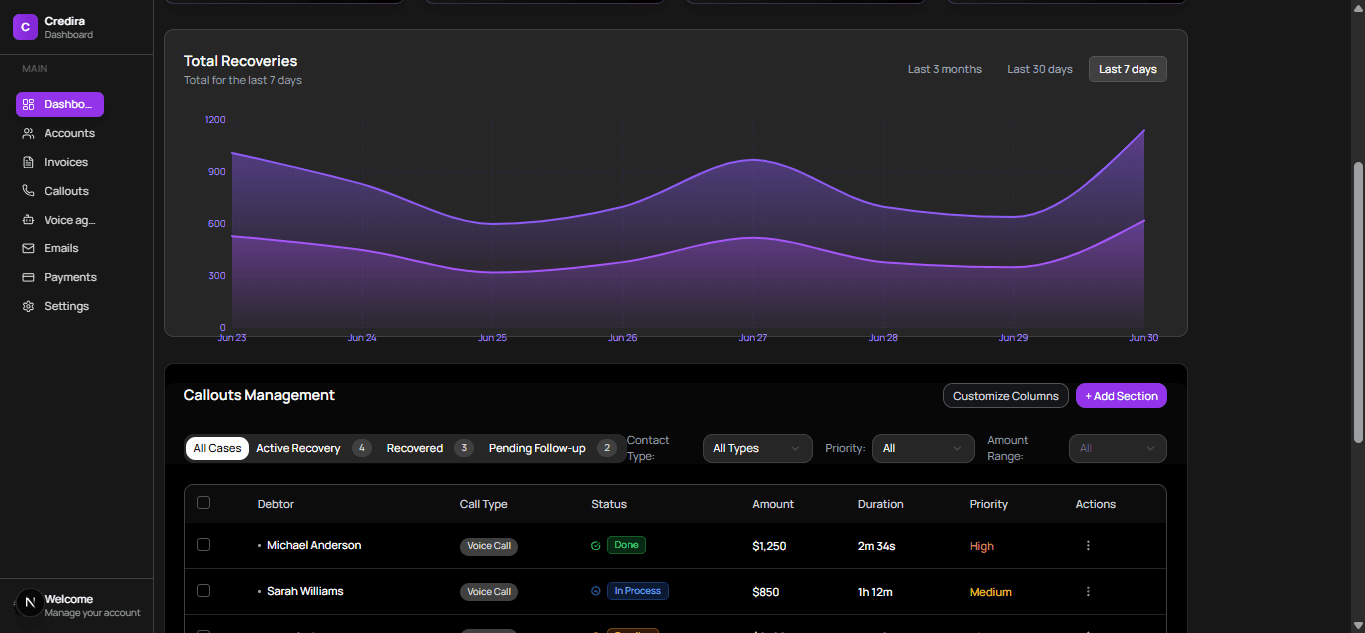Open the Contact Type dropdown

(x=757, y=448)
